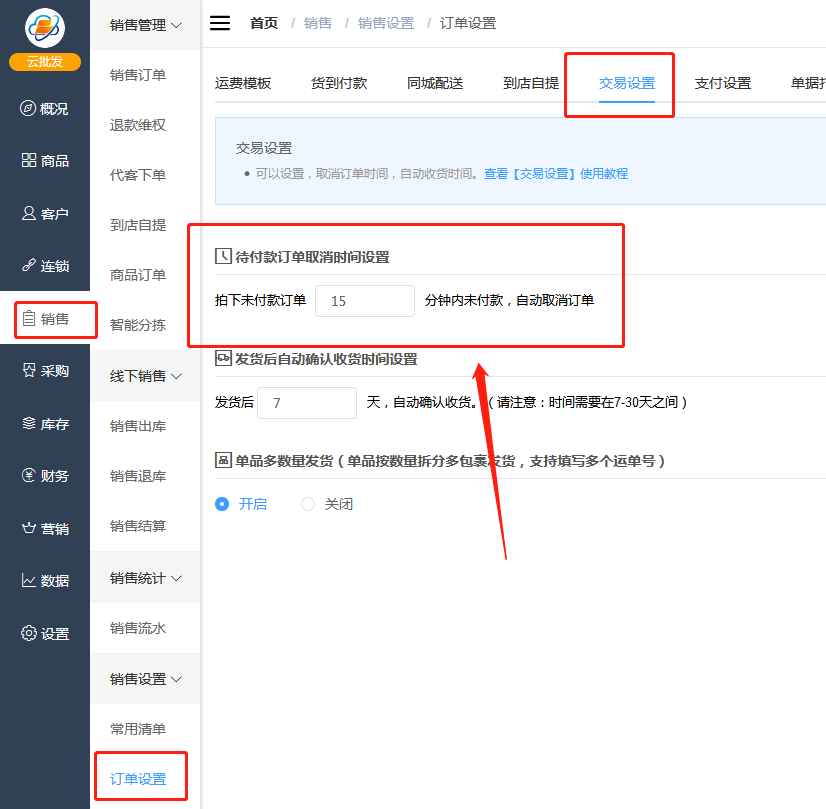Viewport: 826px width, 809px height.
Task: Switch to 交易设置 tab
Action: [627, 83]
